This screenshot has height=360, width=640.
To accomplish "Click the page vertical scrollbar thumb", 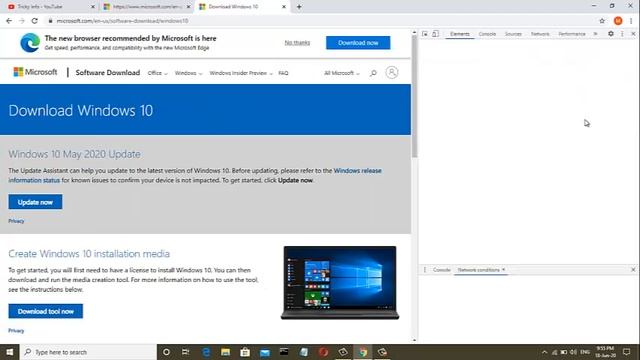I will 415,97.
